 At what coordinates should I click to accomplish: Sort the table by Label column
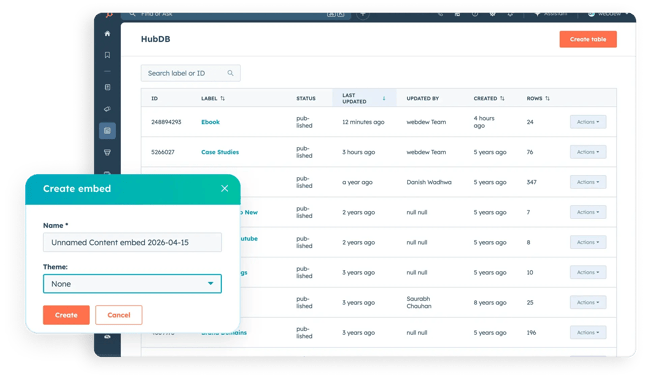[222, 99]
